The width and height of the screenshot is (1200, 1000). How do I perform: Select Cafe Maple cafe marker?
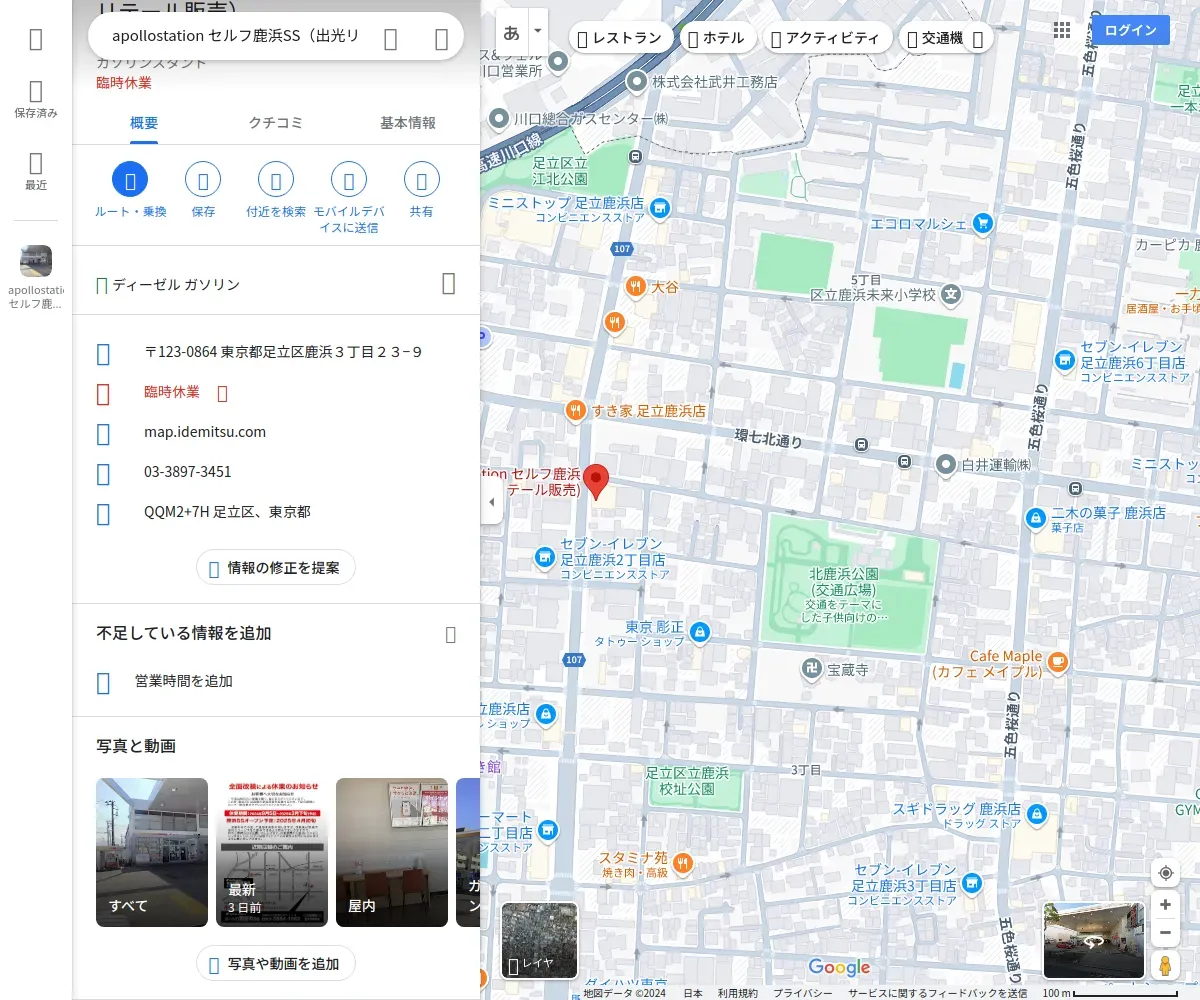click(x=1058, y=661)
